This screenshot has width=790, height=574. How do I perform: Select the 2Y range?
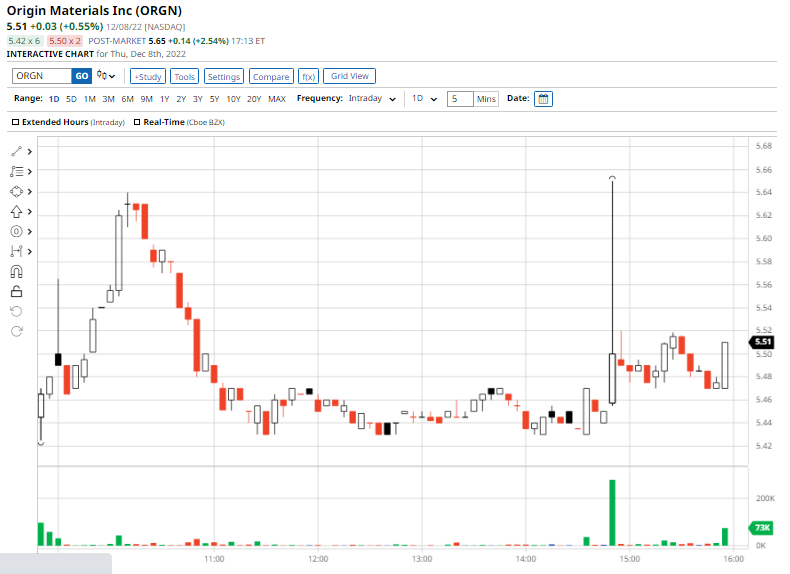point(181,99)
